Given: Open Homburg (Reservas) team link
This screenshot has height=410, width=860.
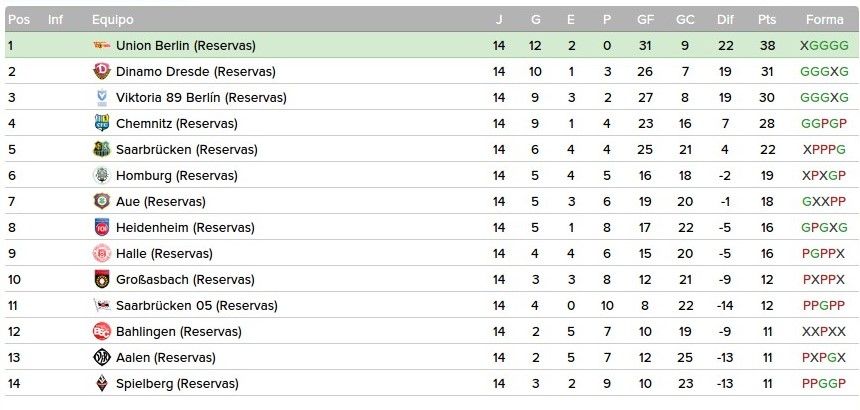Looking at the screenshot, I should (x=177, y=175).
